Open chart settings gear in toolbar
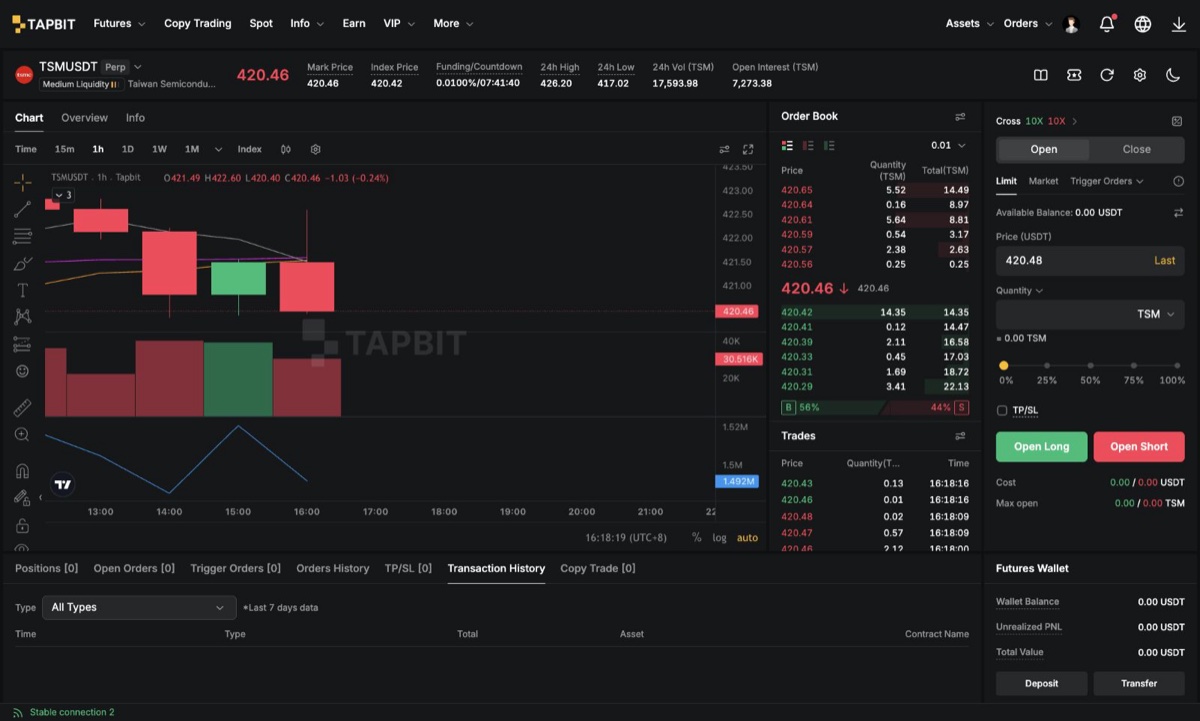Screen dimensions: 1200x721 [x=316, y=149]
